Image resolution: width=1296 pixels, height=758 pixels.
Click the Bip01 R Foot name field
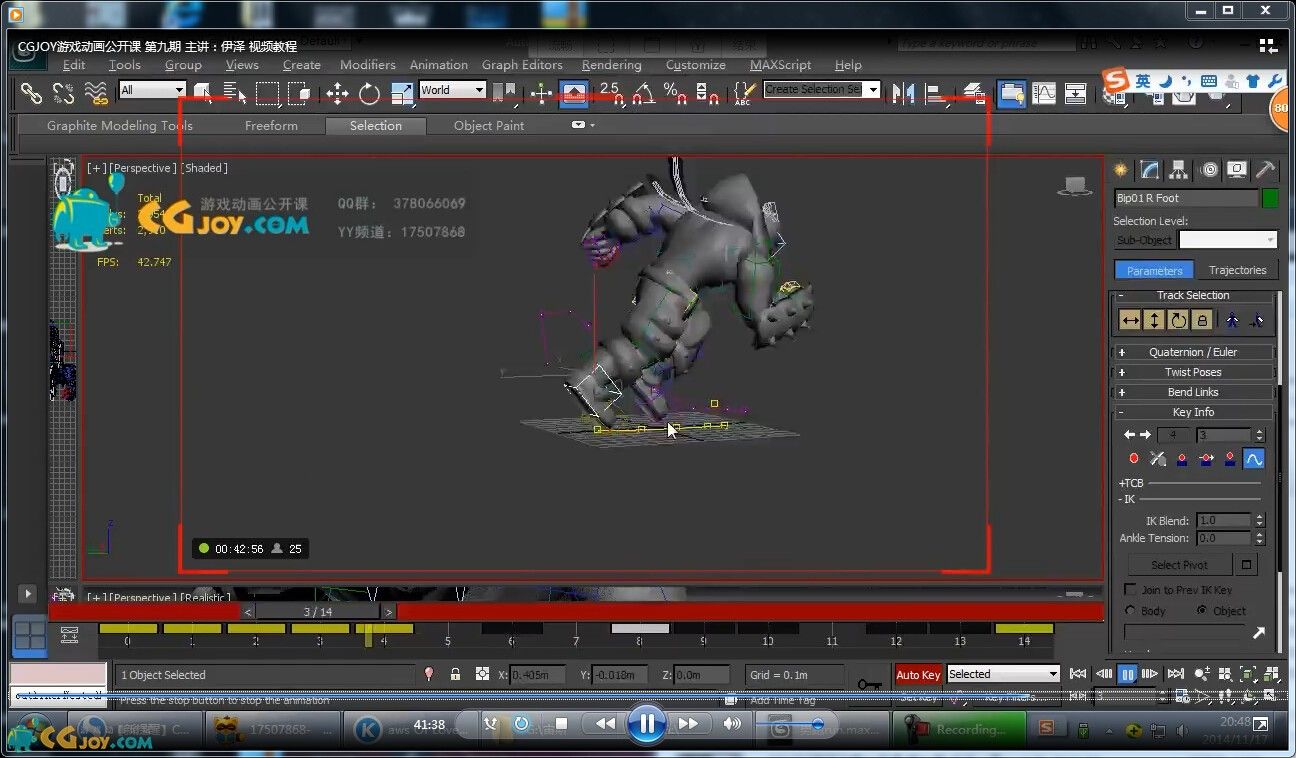1186,198
